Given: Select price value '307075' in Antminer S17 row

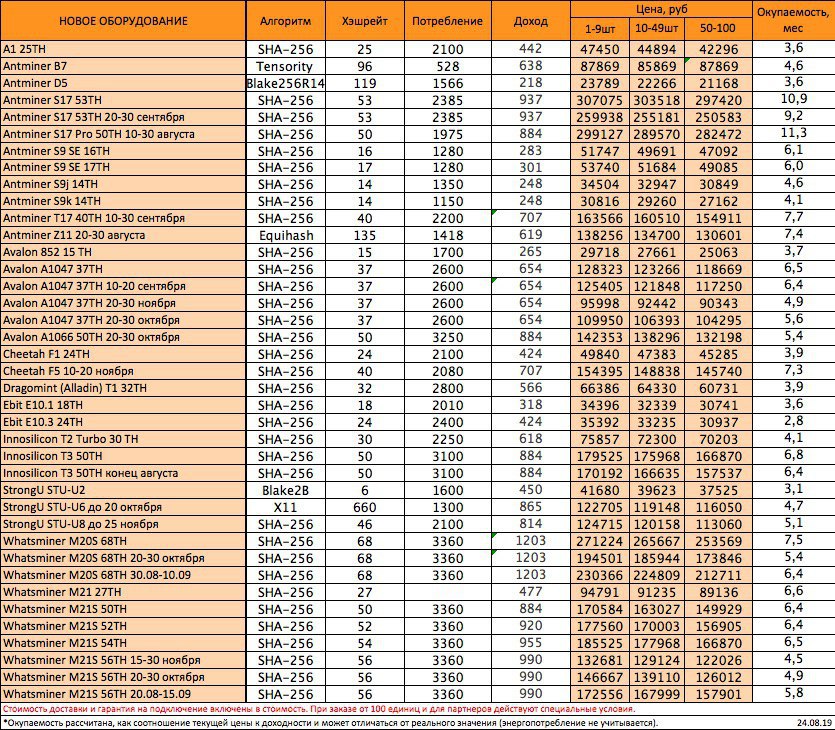Looking at the screenshot, I should click(600, 100).
